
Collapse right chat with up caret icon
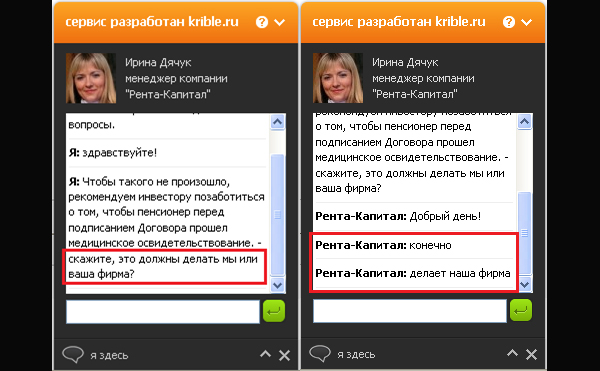[x=512, y=353]
